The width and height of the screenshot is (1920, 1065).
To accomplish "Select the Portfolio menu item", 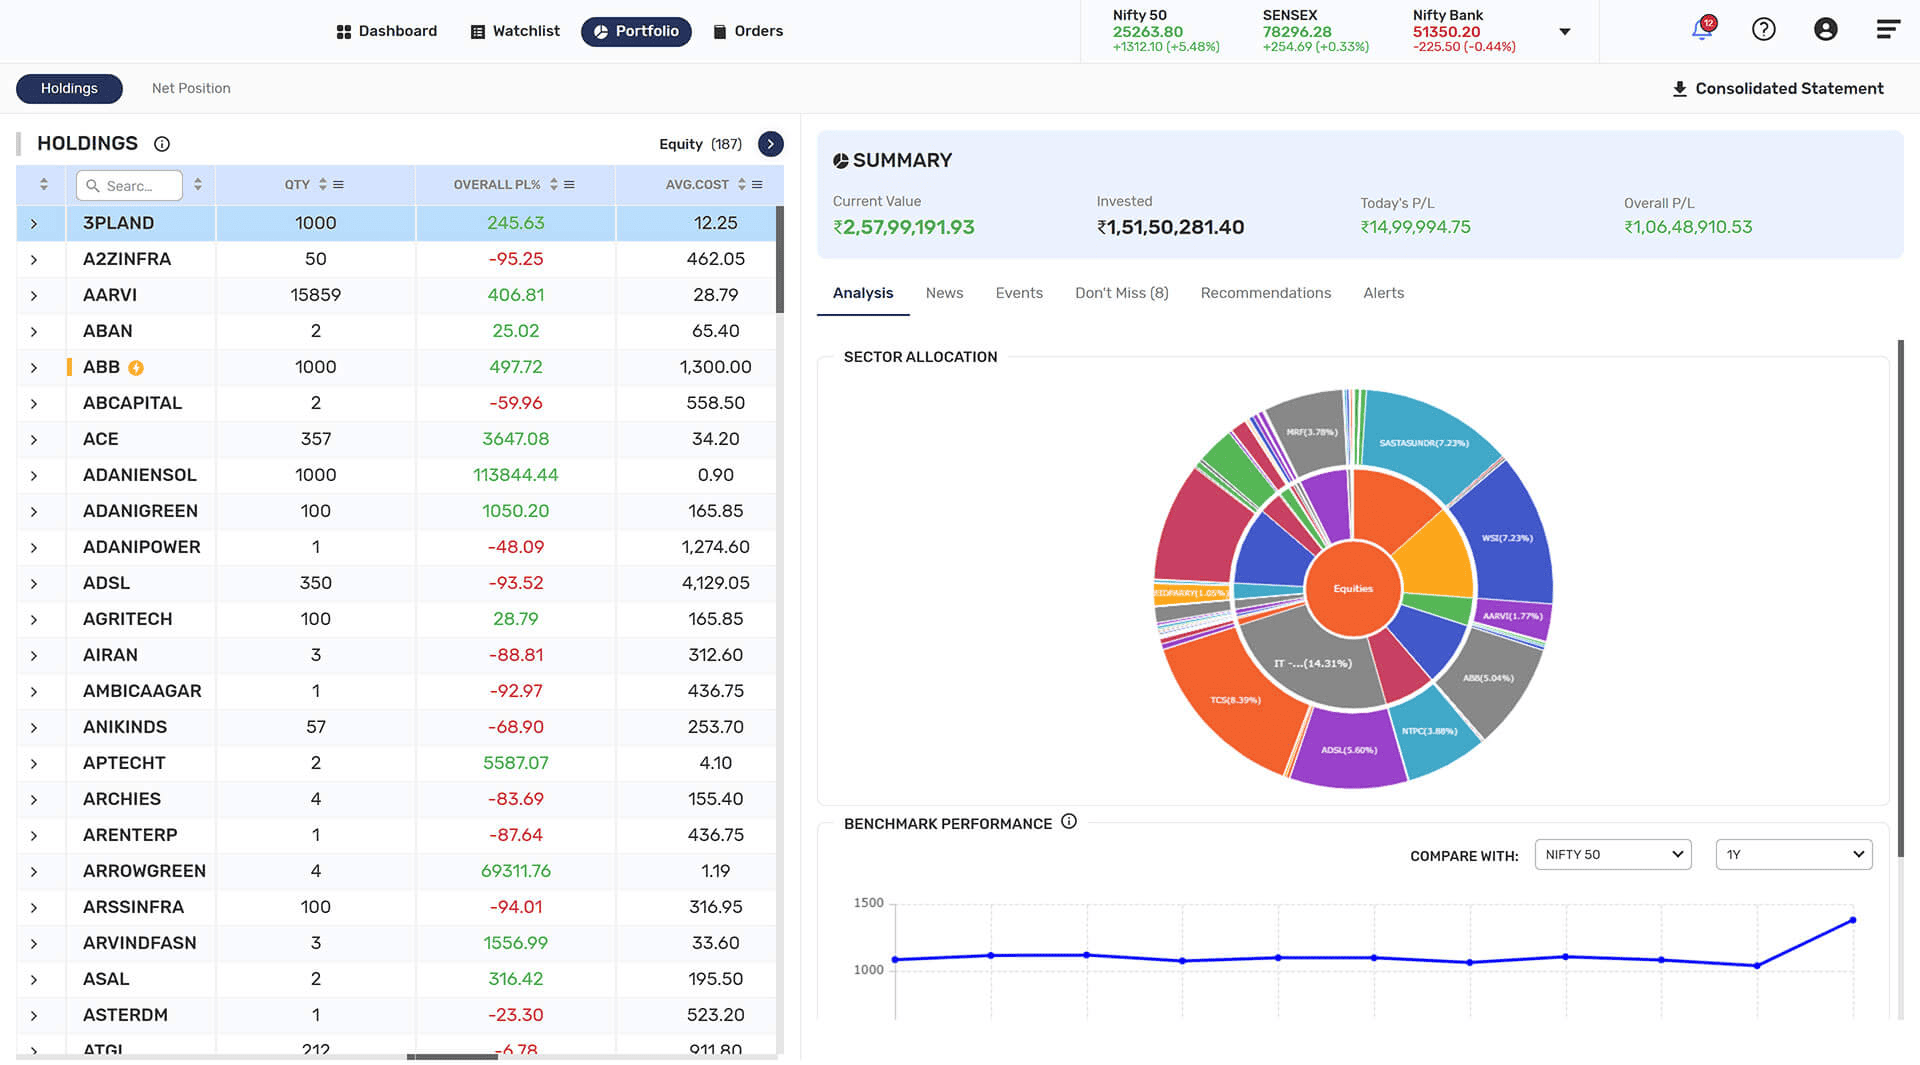I will 636,31.
